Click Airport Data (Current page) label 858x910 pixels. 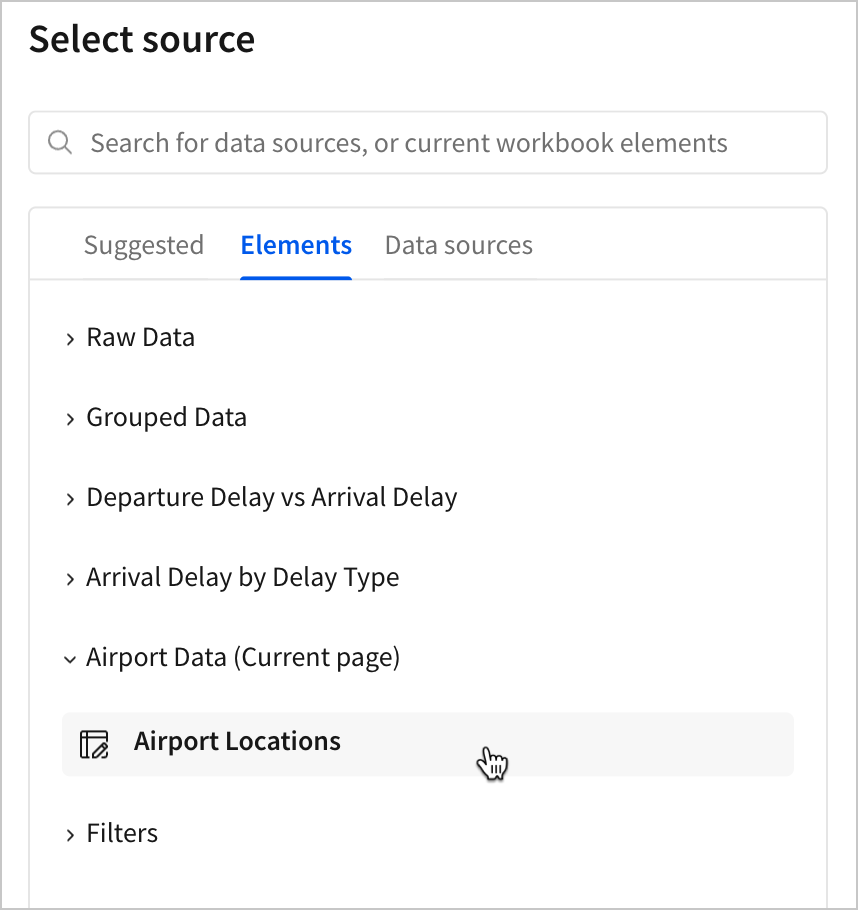point(243,658)
